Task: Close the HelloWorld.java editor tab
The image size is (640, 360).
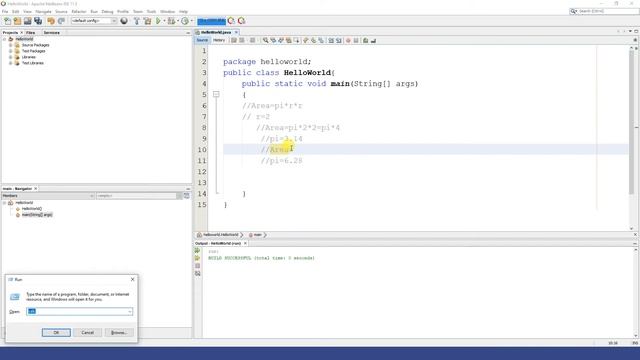Action: coord(236,32)
